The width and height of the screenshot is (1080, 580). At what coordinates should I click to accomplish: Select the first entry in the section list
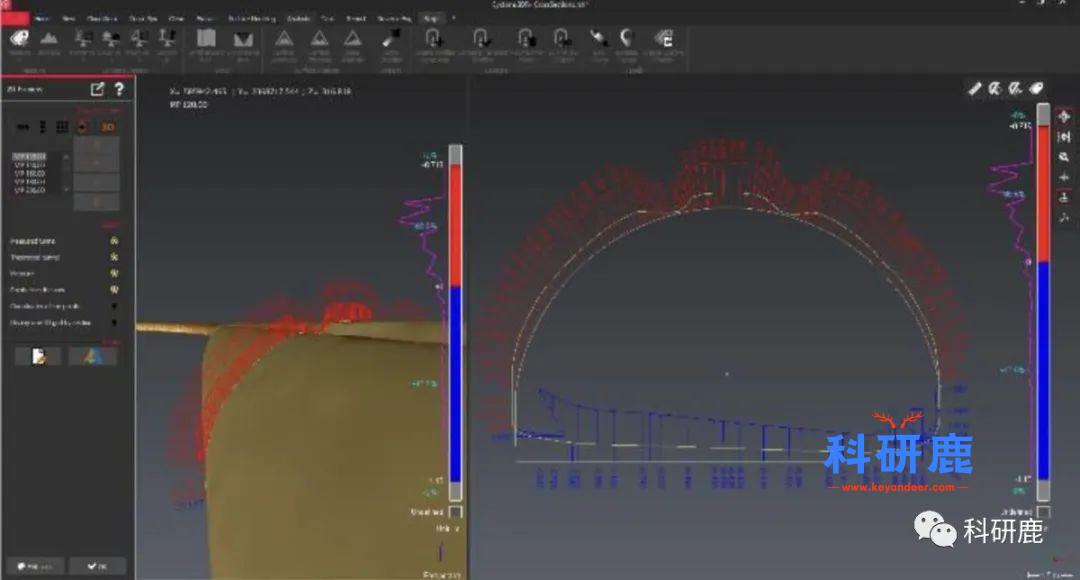tap(30, 157)
